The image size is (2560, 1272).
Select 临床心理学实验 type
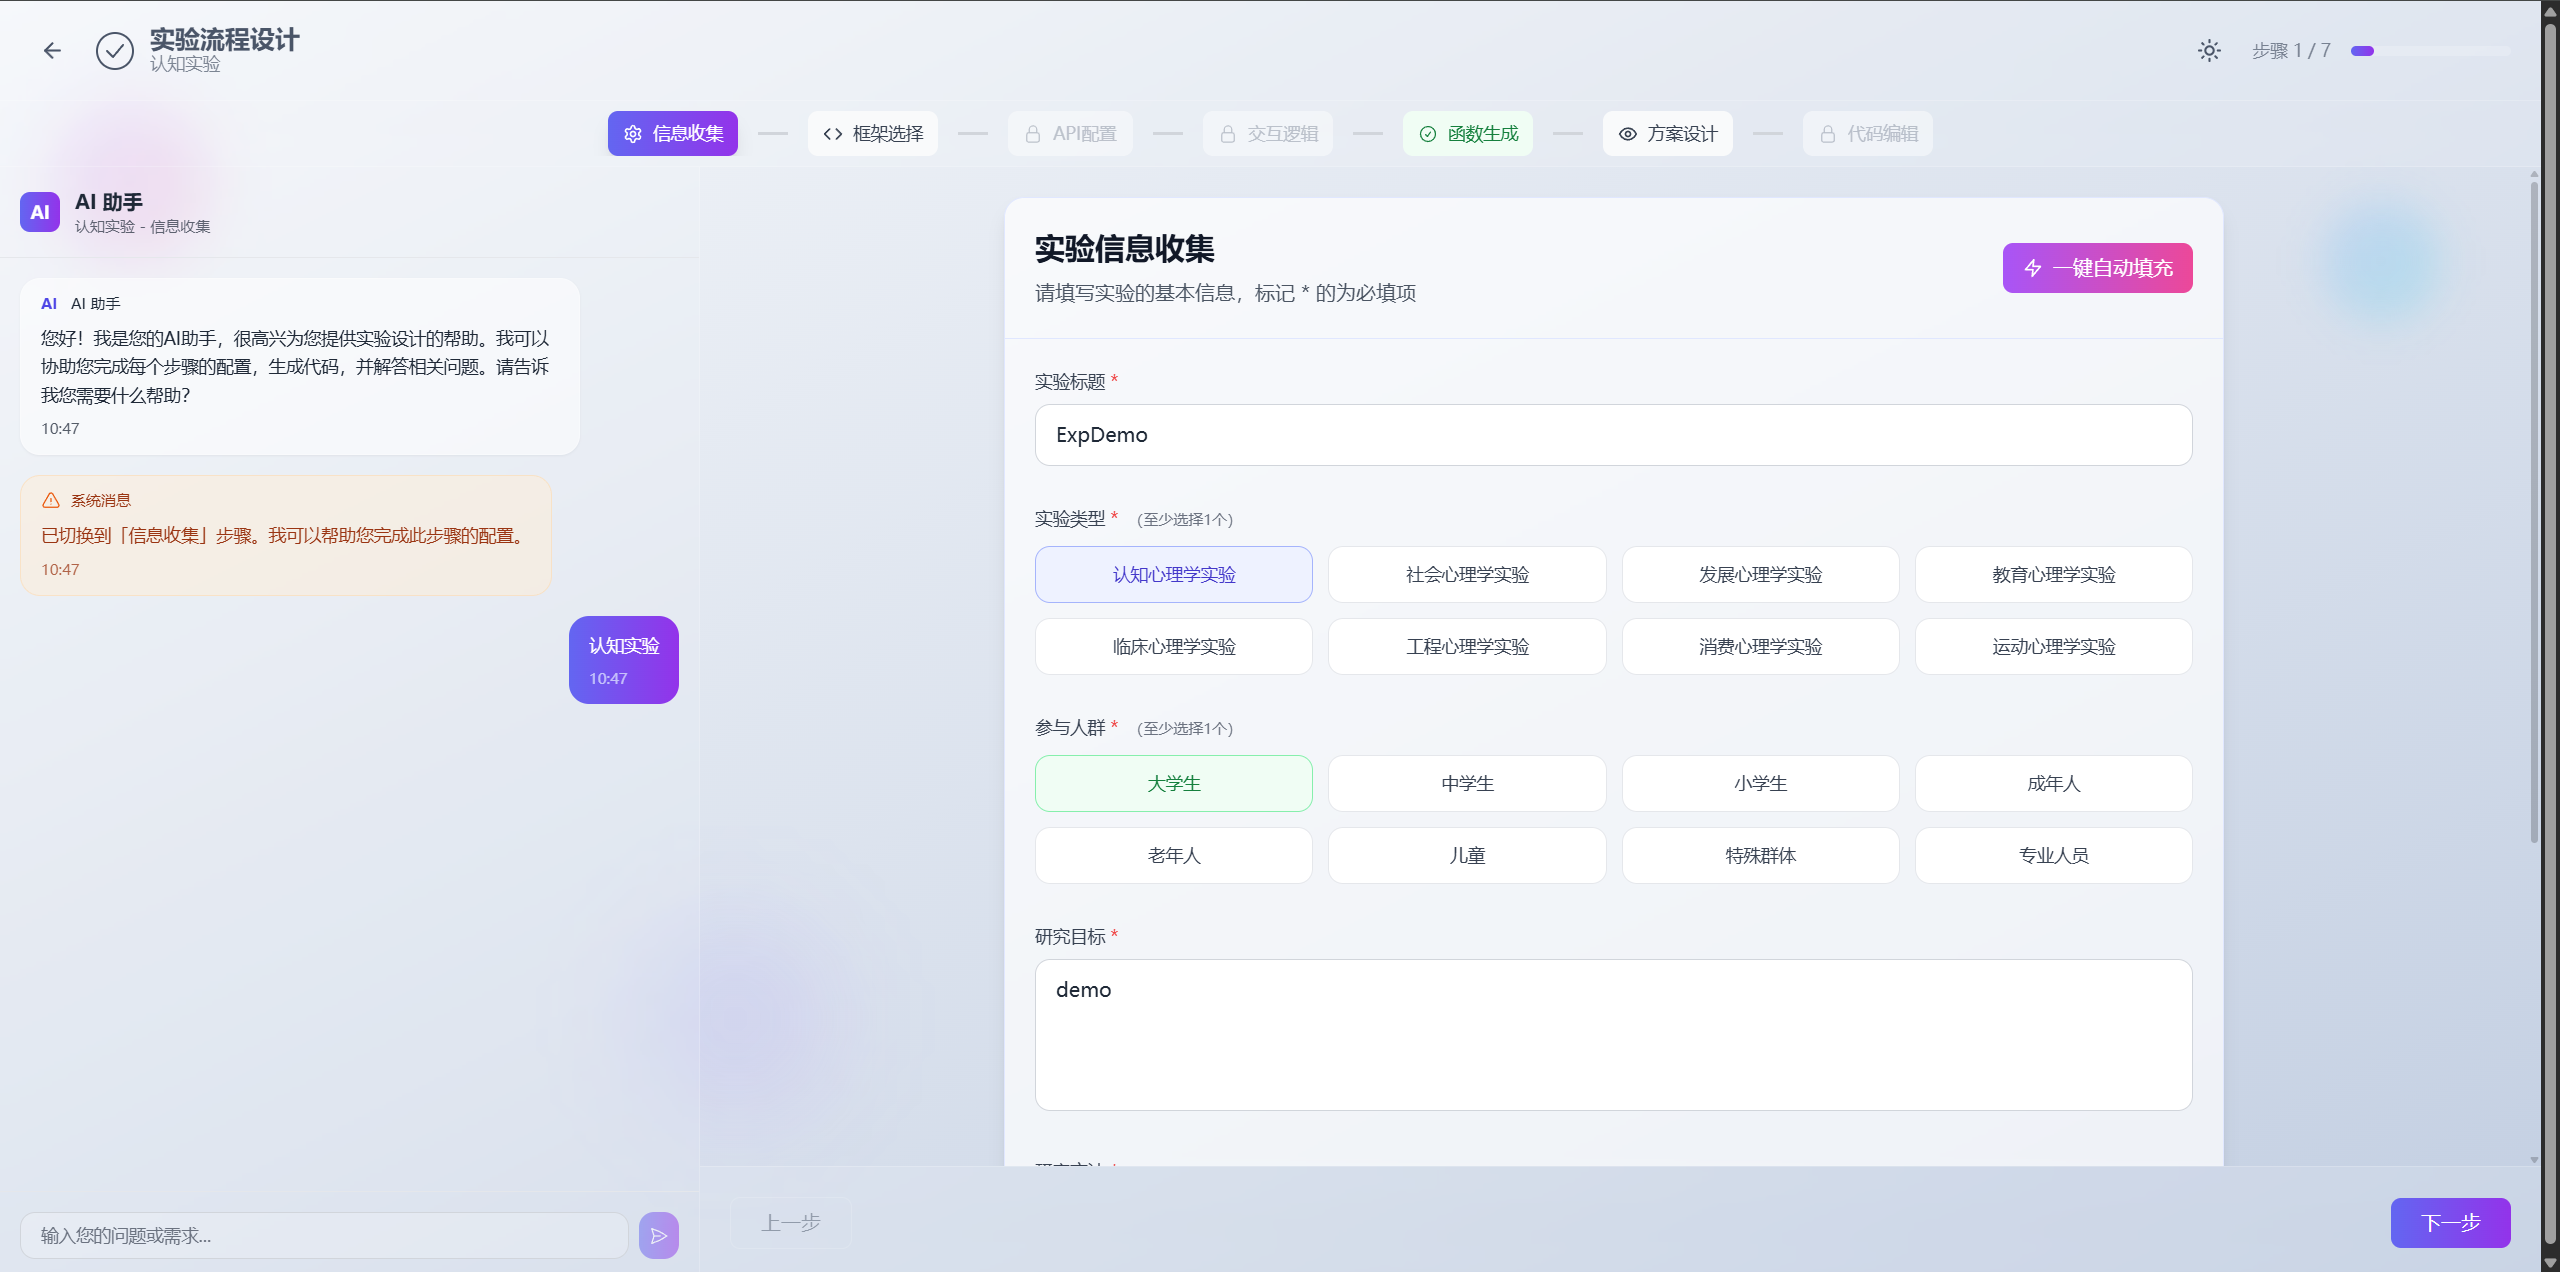[x=1174, y=646]
